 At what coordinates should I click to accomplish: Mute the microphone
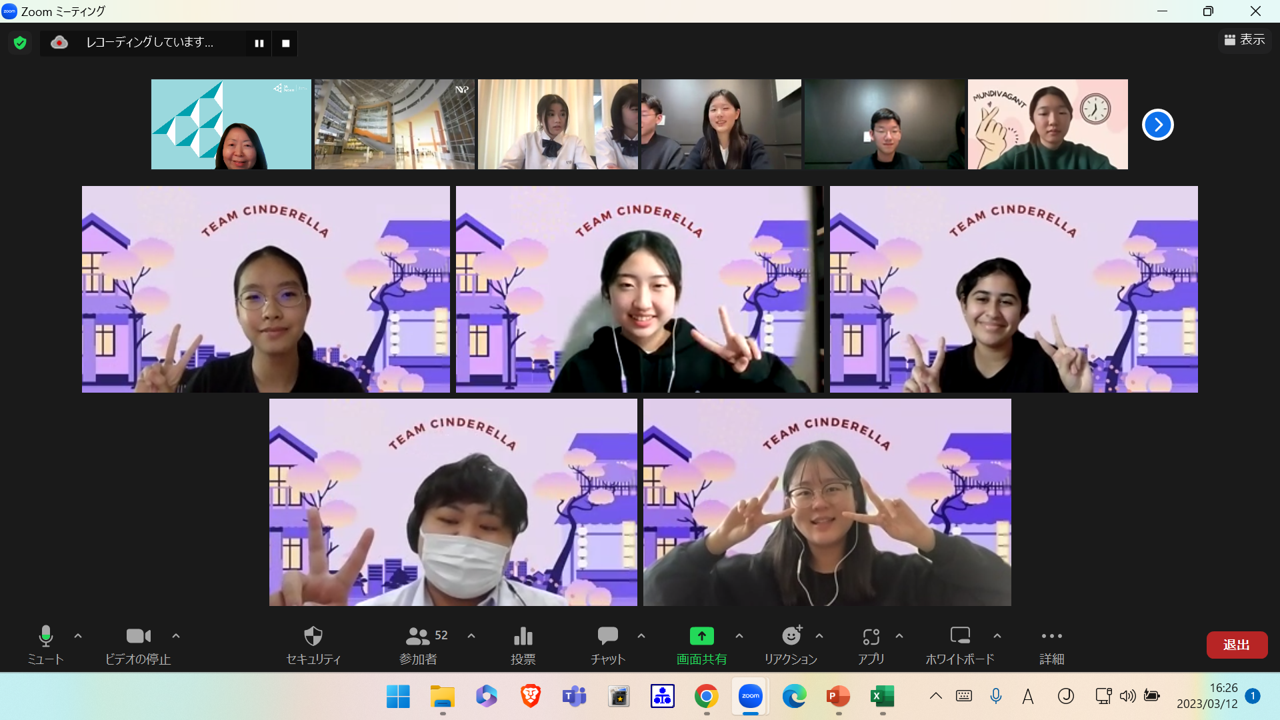coord(45,637)
